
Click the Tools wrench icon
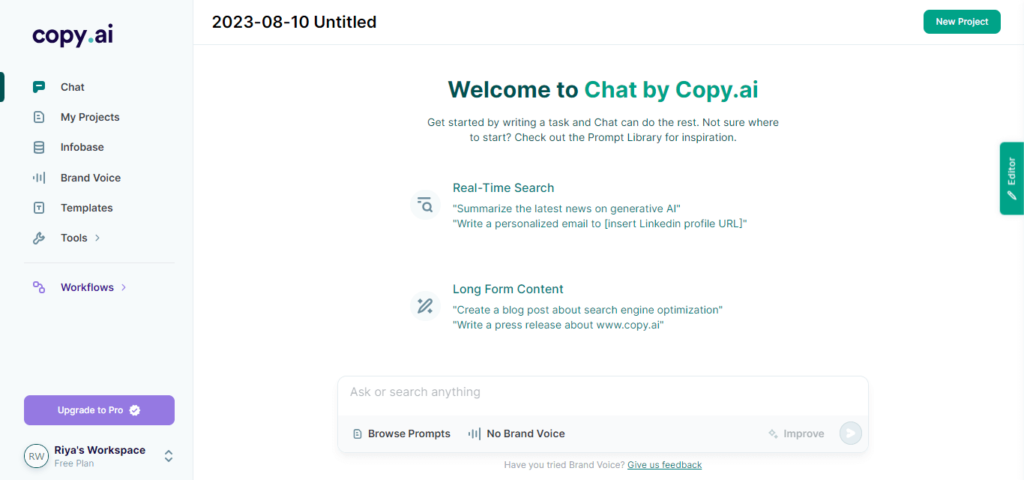(x=39, y=238)
